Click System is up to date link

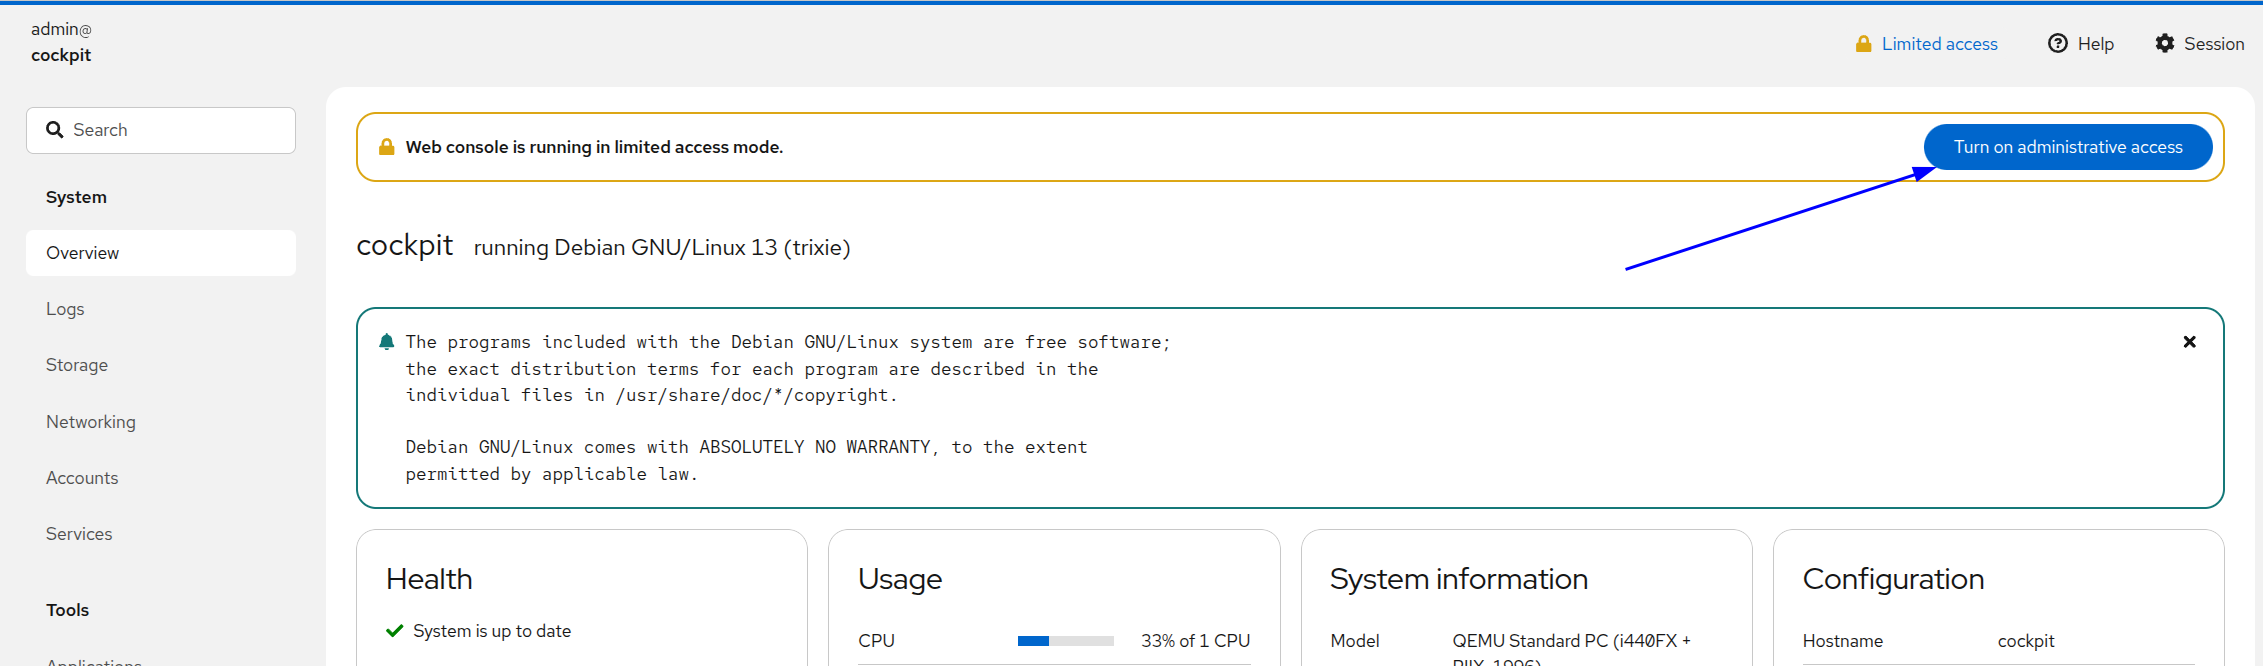point(492,631)
